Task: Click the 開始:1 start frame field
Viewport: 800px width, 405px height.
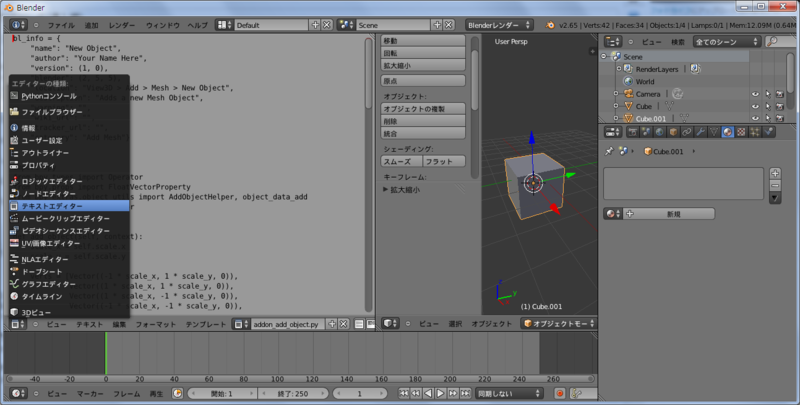Action: tap(221, 393)
